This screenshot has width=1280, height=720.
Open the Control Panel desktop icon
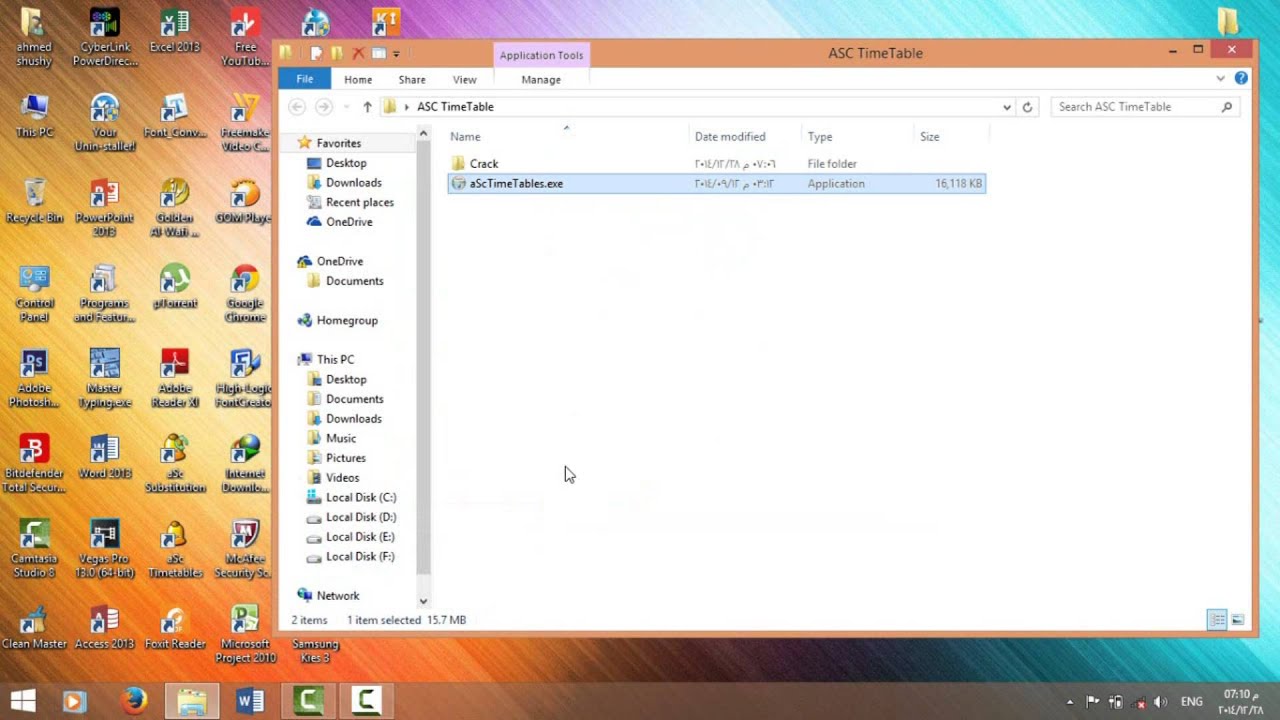[x=34, y=294]
